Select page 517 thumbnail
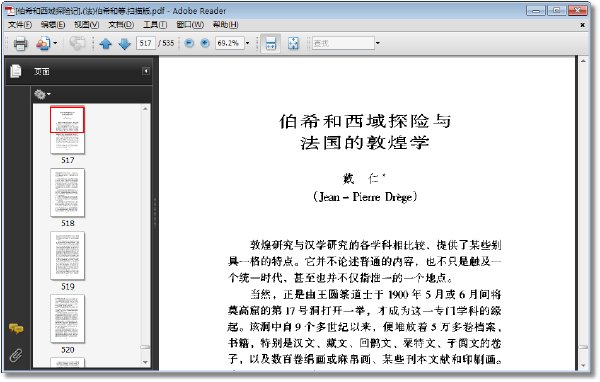Image resolution: width=600 pixels, height=382 pixels. [67, 130]
